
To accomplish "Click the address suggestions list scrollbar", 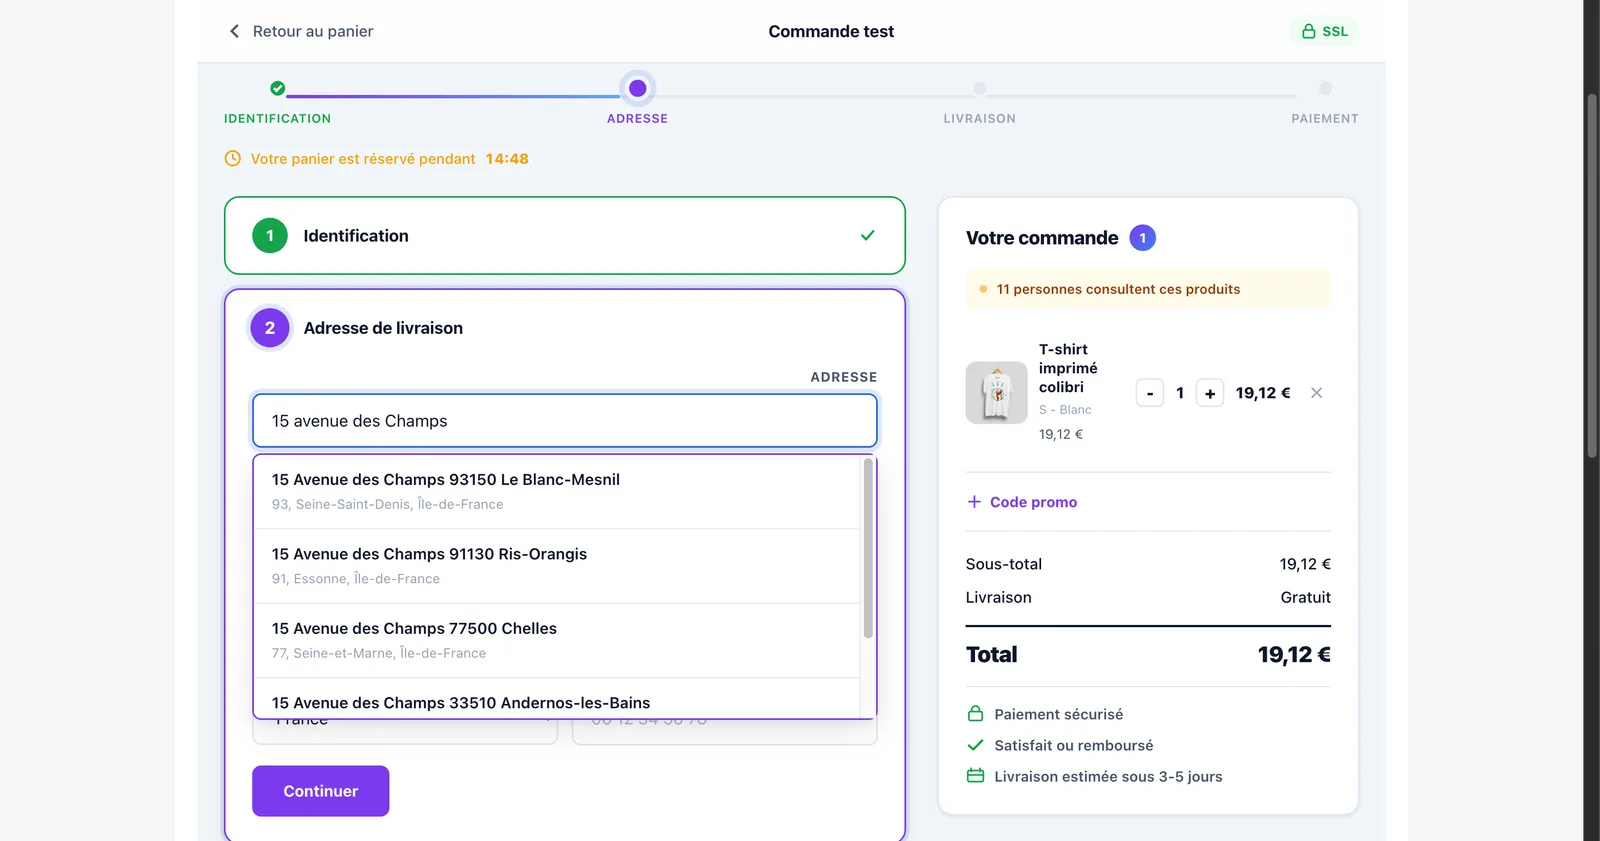I will click(868, 548).
